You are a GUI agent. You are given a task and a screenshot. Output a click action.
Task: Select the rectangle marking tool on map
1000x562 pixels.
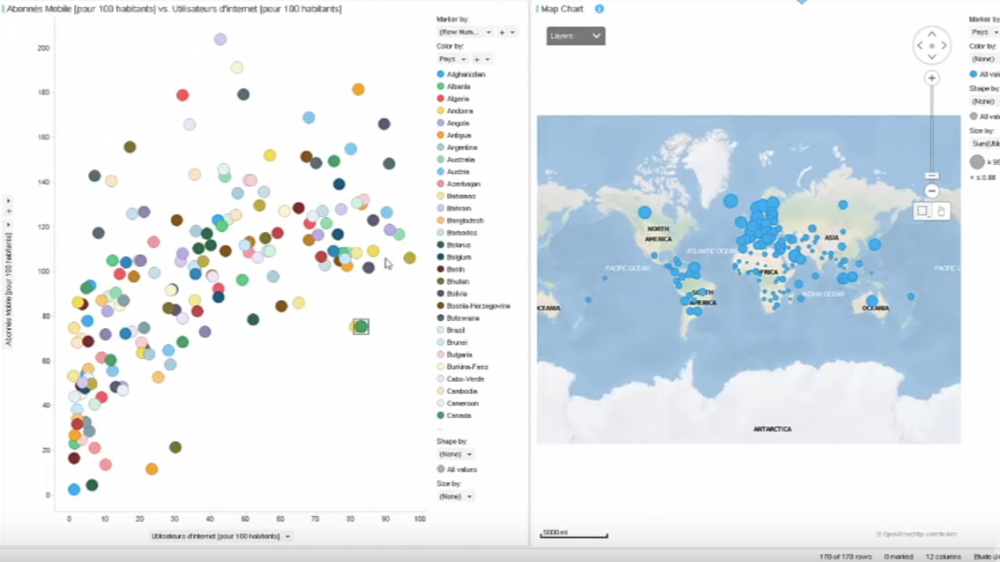[923, 211]
